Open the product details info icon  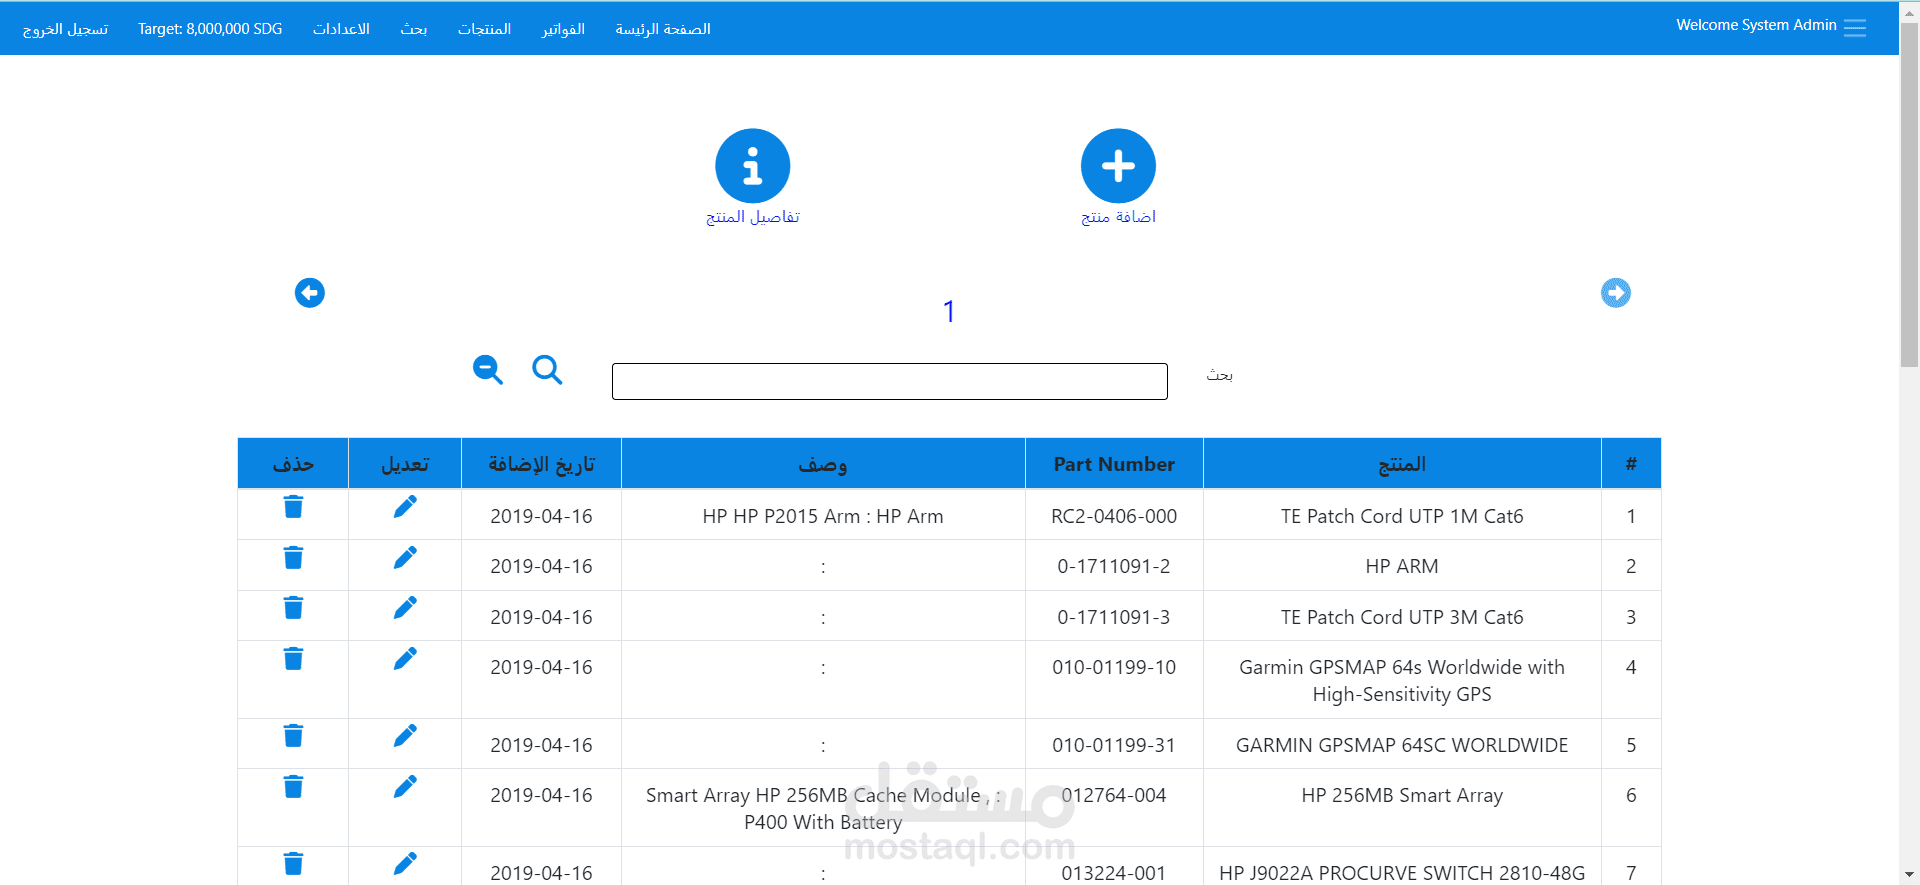tap(752, 166)
